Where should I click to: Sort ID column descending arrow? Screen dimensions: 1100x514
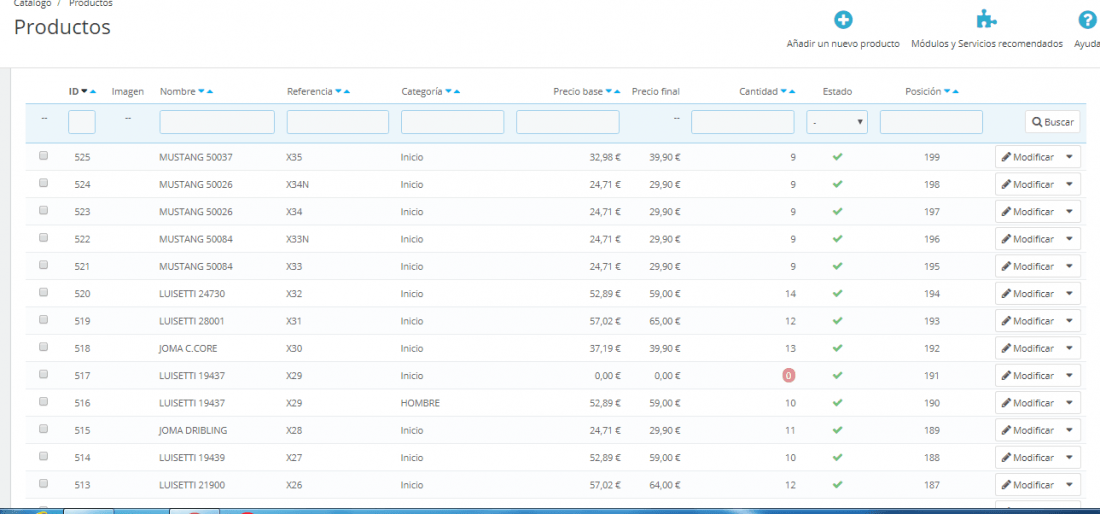(x=84, y=91)
